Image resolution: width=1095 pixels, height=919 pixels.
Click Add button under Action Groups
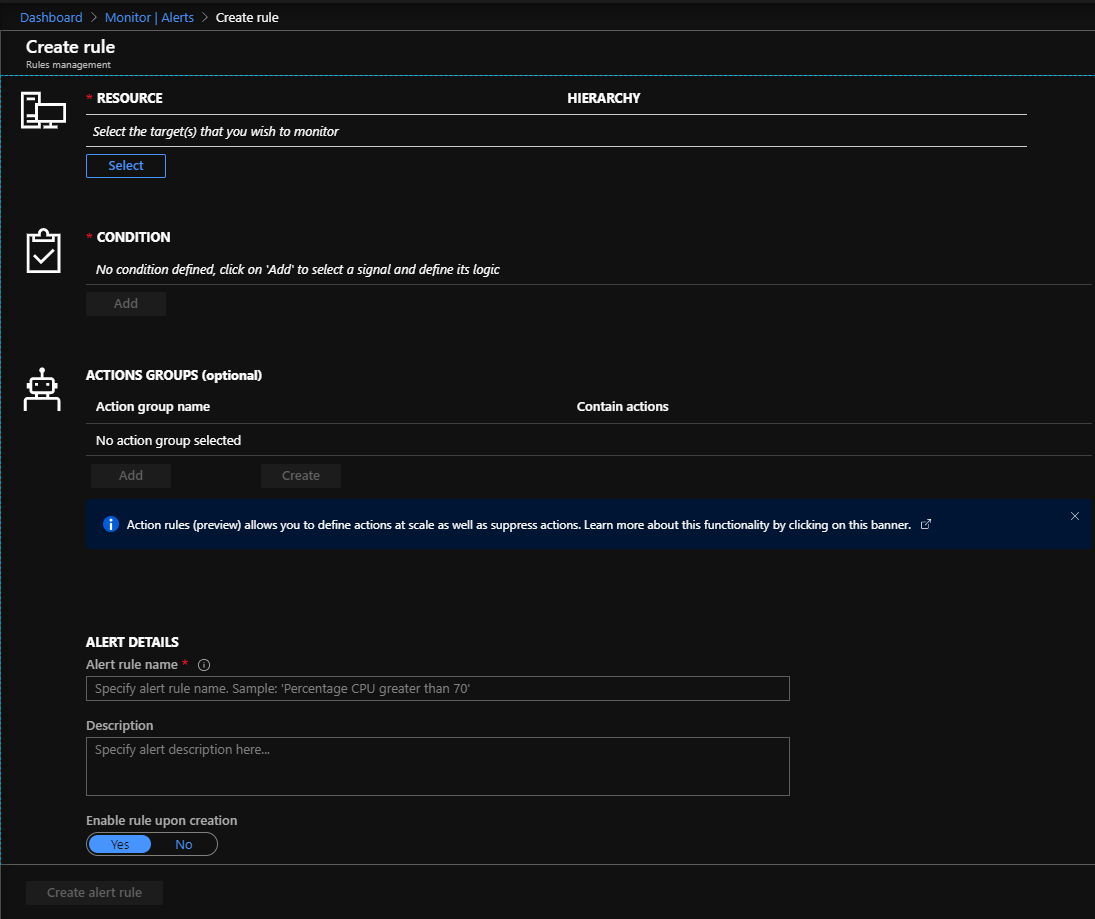[131, 476]
